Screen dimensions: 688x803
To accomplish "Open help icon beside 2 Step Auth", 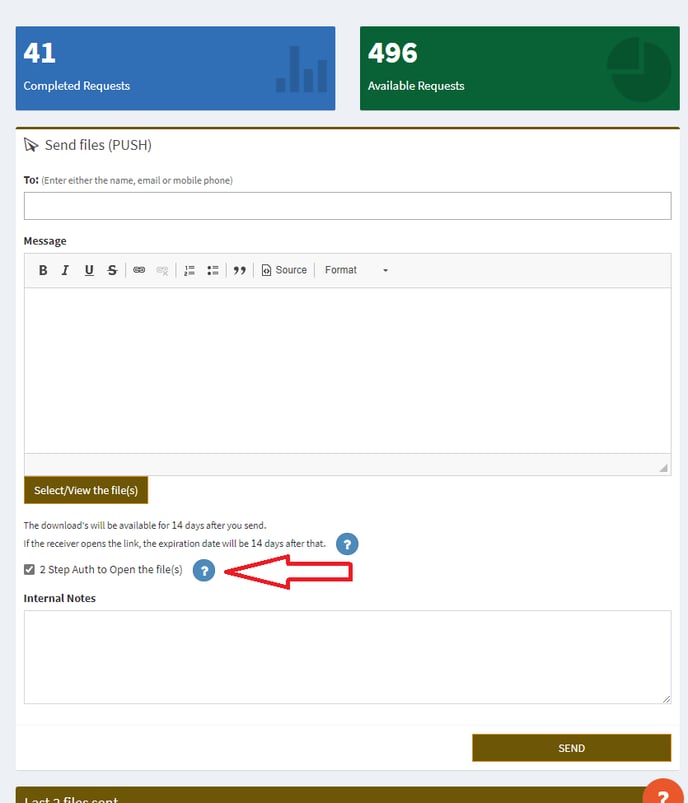I will [x=204, y=570].
